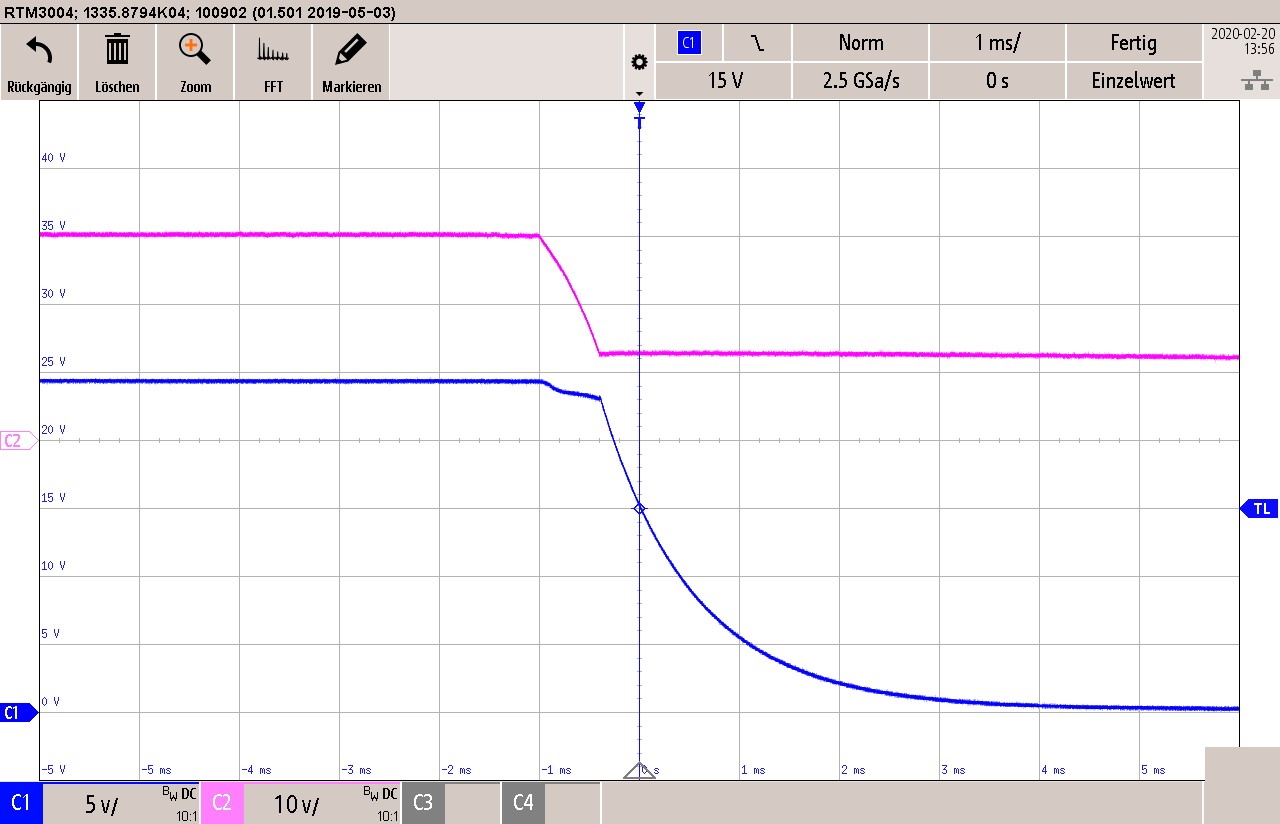Adjust the 15 V trigger level field
Image resolution: width=1280 pixels, height=824 pixels.
point(725,81)
